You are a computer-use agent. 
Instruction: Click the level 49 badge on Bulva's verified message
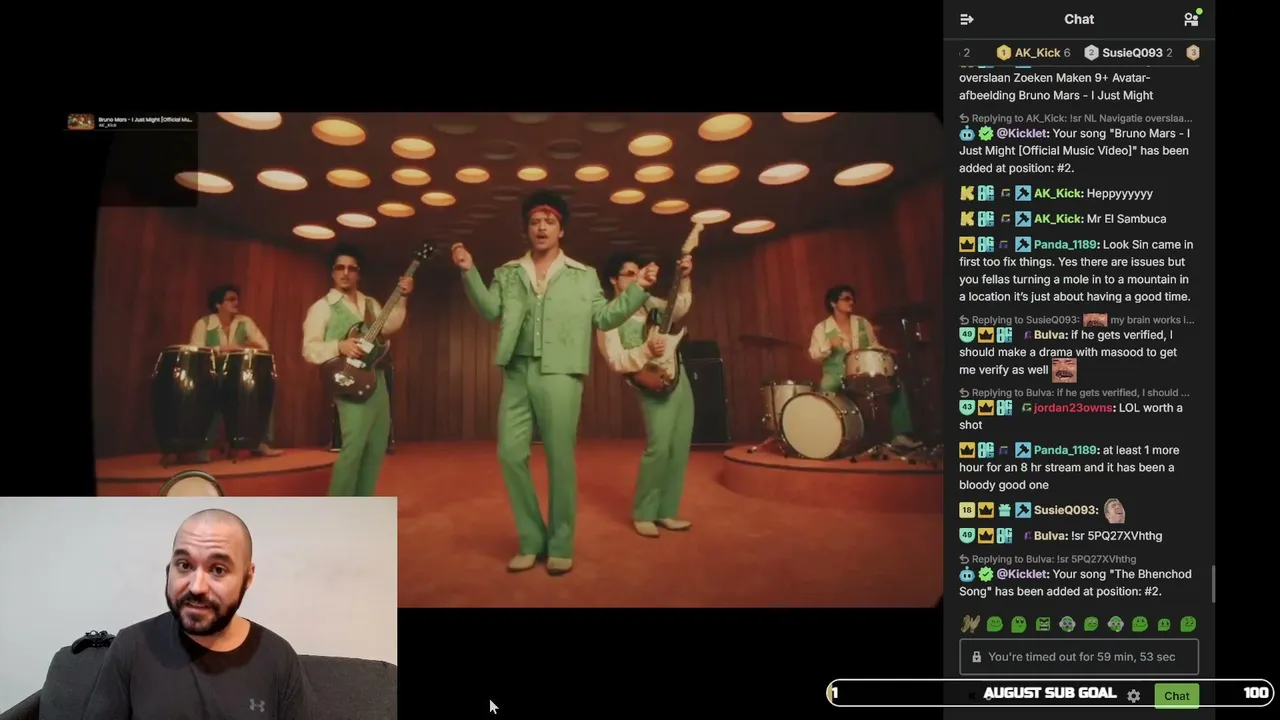click(x=967, y=335)
